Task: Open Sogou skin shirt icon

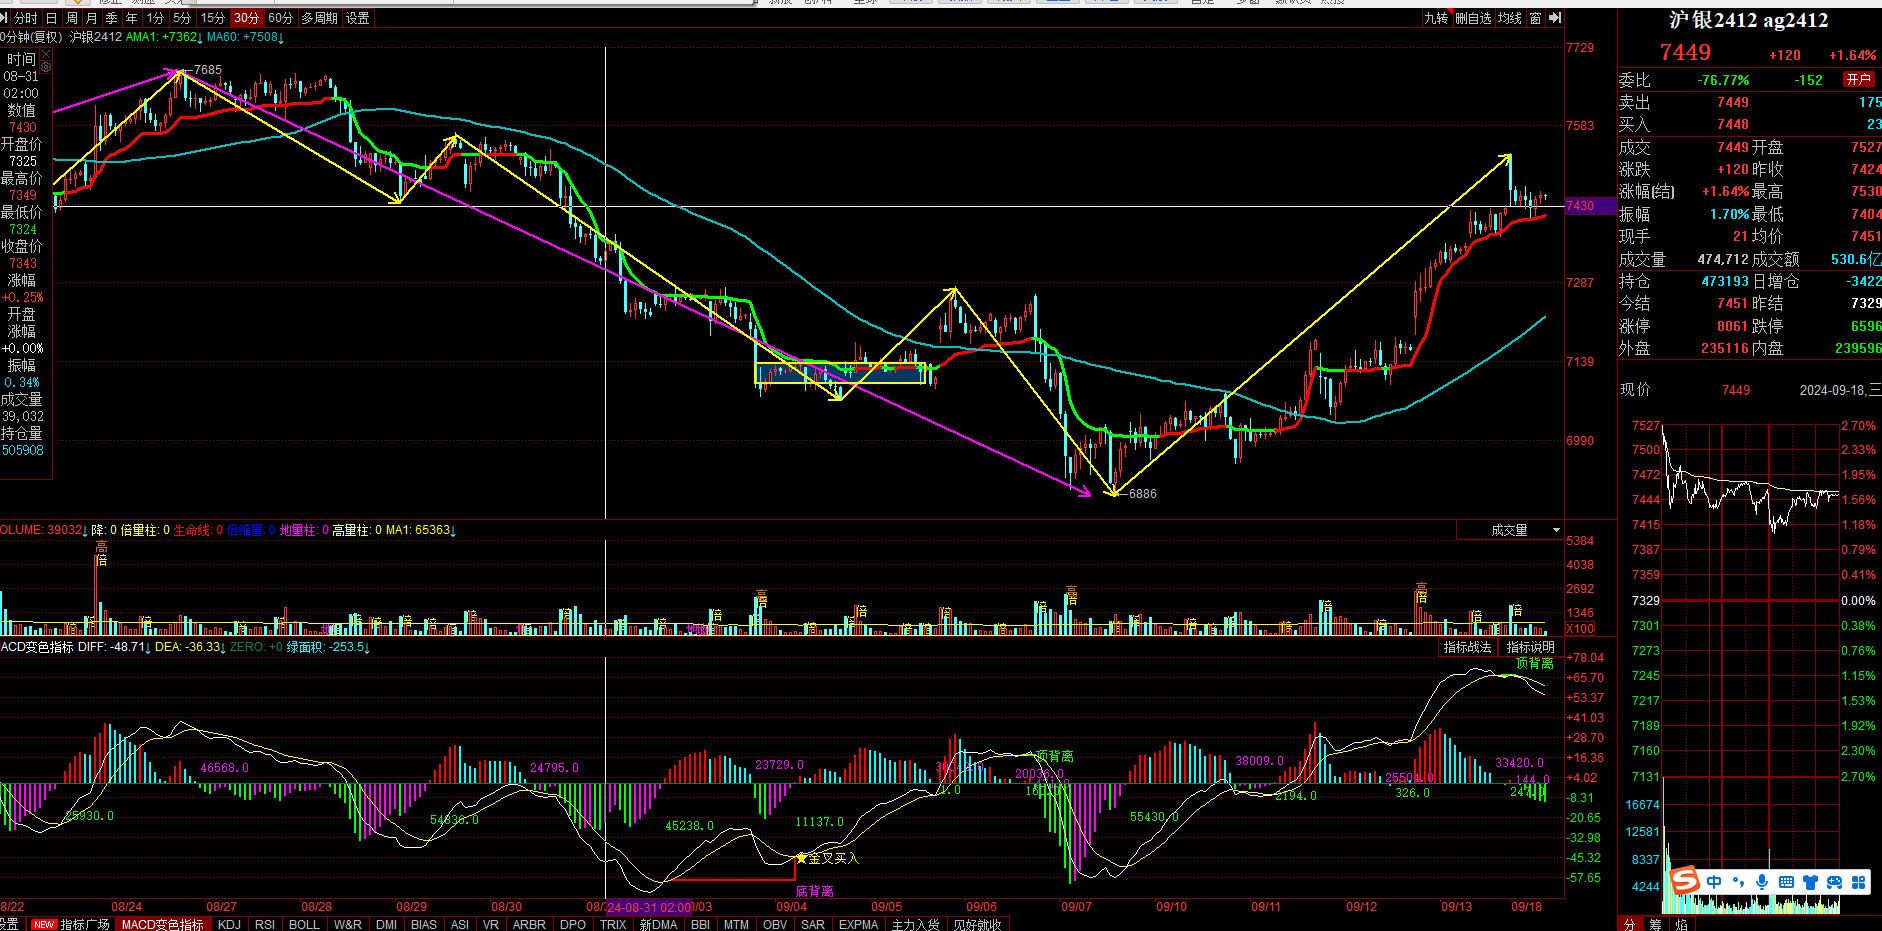Action: pos(1810,882)
